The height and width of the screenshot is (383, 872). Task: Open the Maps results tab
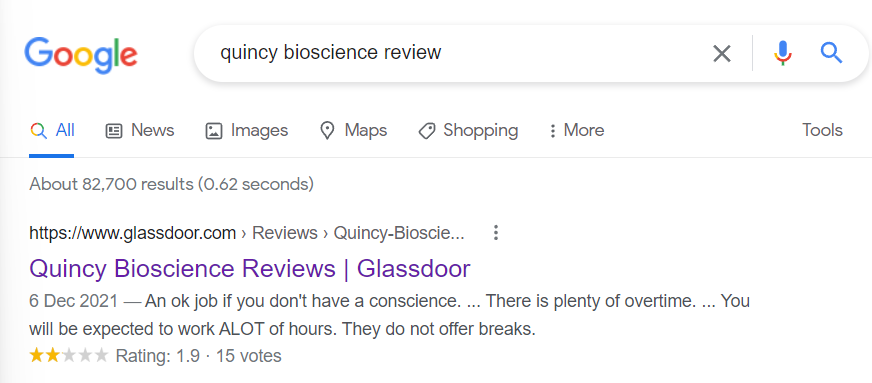(x=353, y=131)
